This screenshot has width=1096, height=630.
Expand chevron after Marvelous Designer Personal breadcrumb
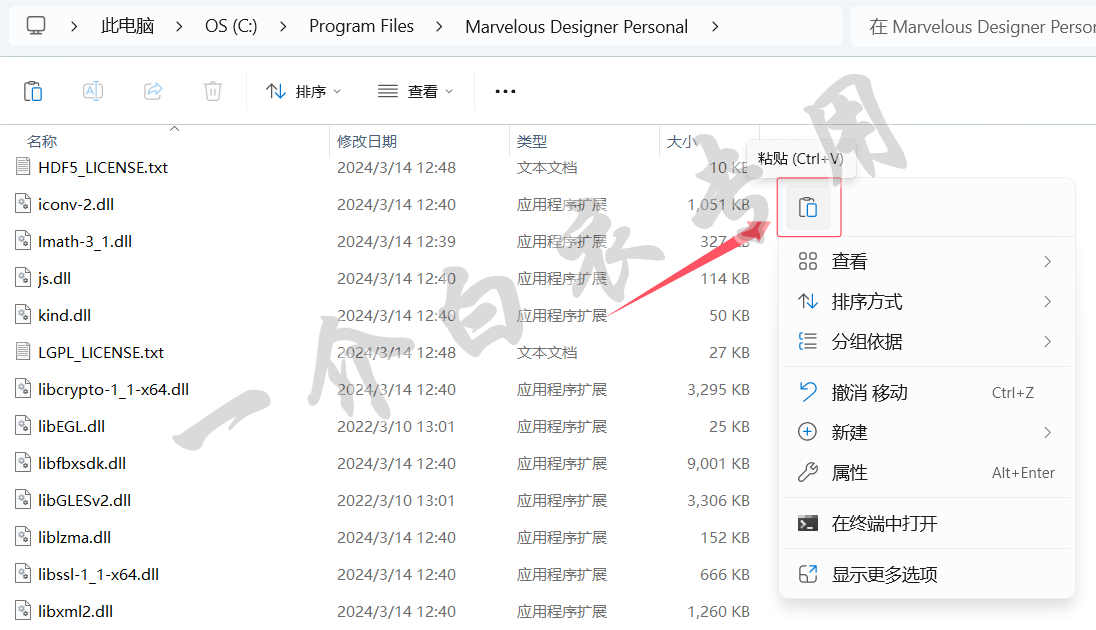714,27
